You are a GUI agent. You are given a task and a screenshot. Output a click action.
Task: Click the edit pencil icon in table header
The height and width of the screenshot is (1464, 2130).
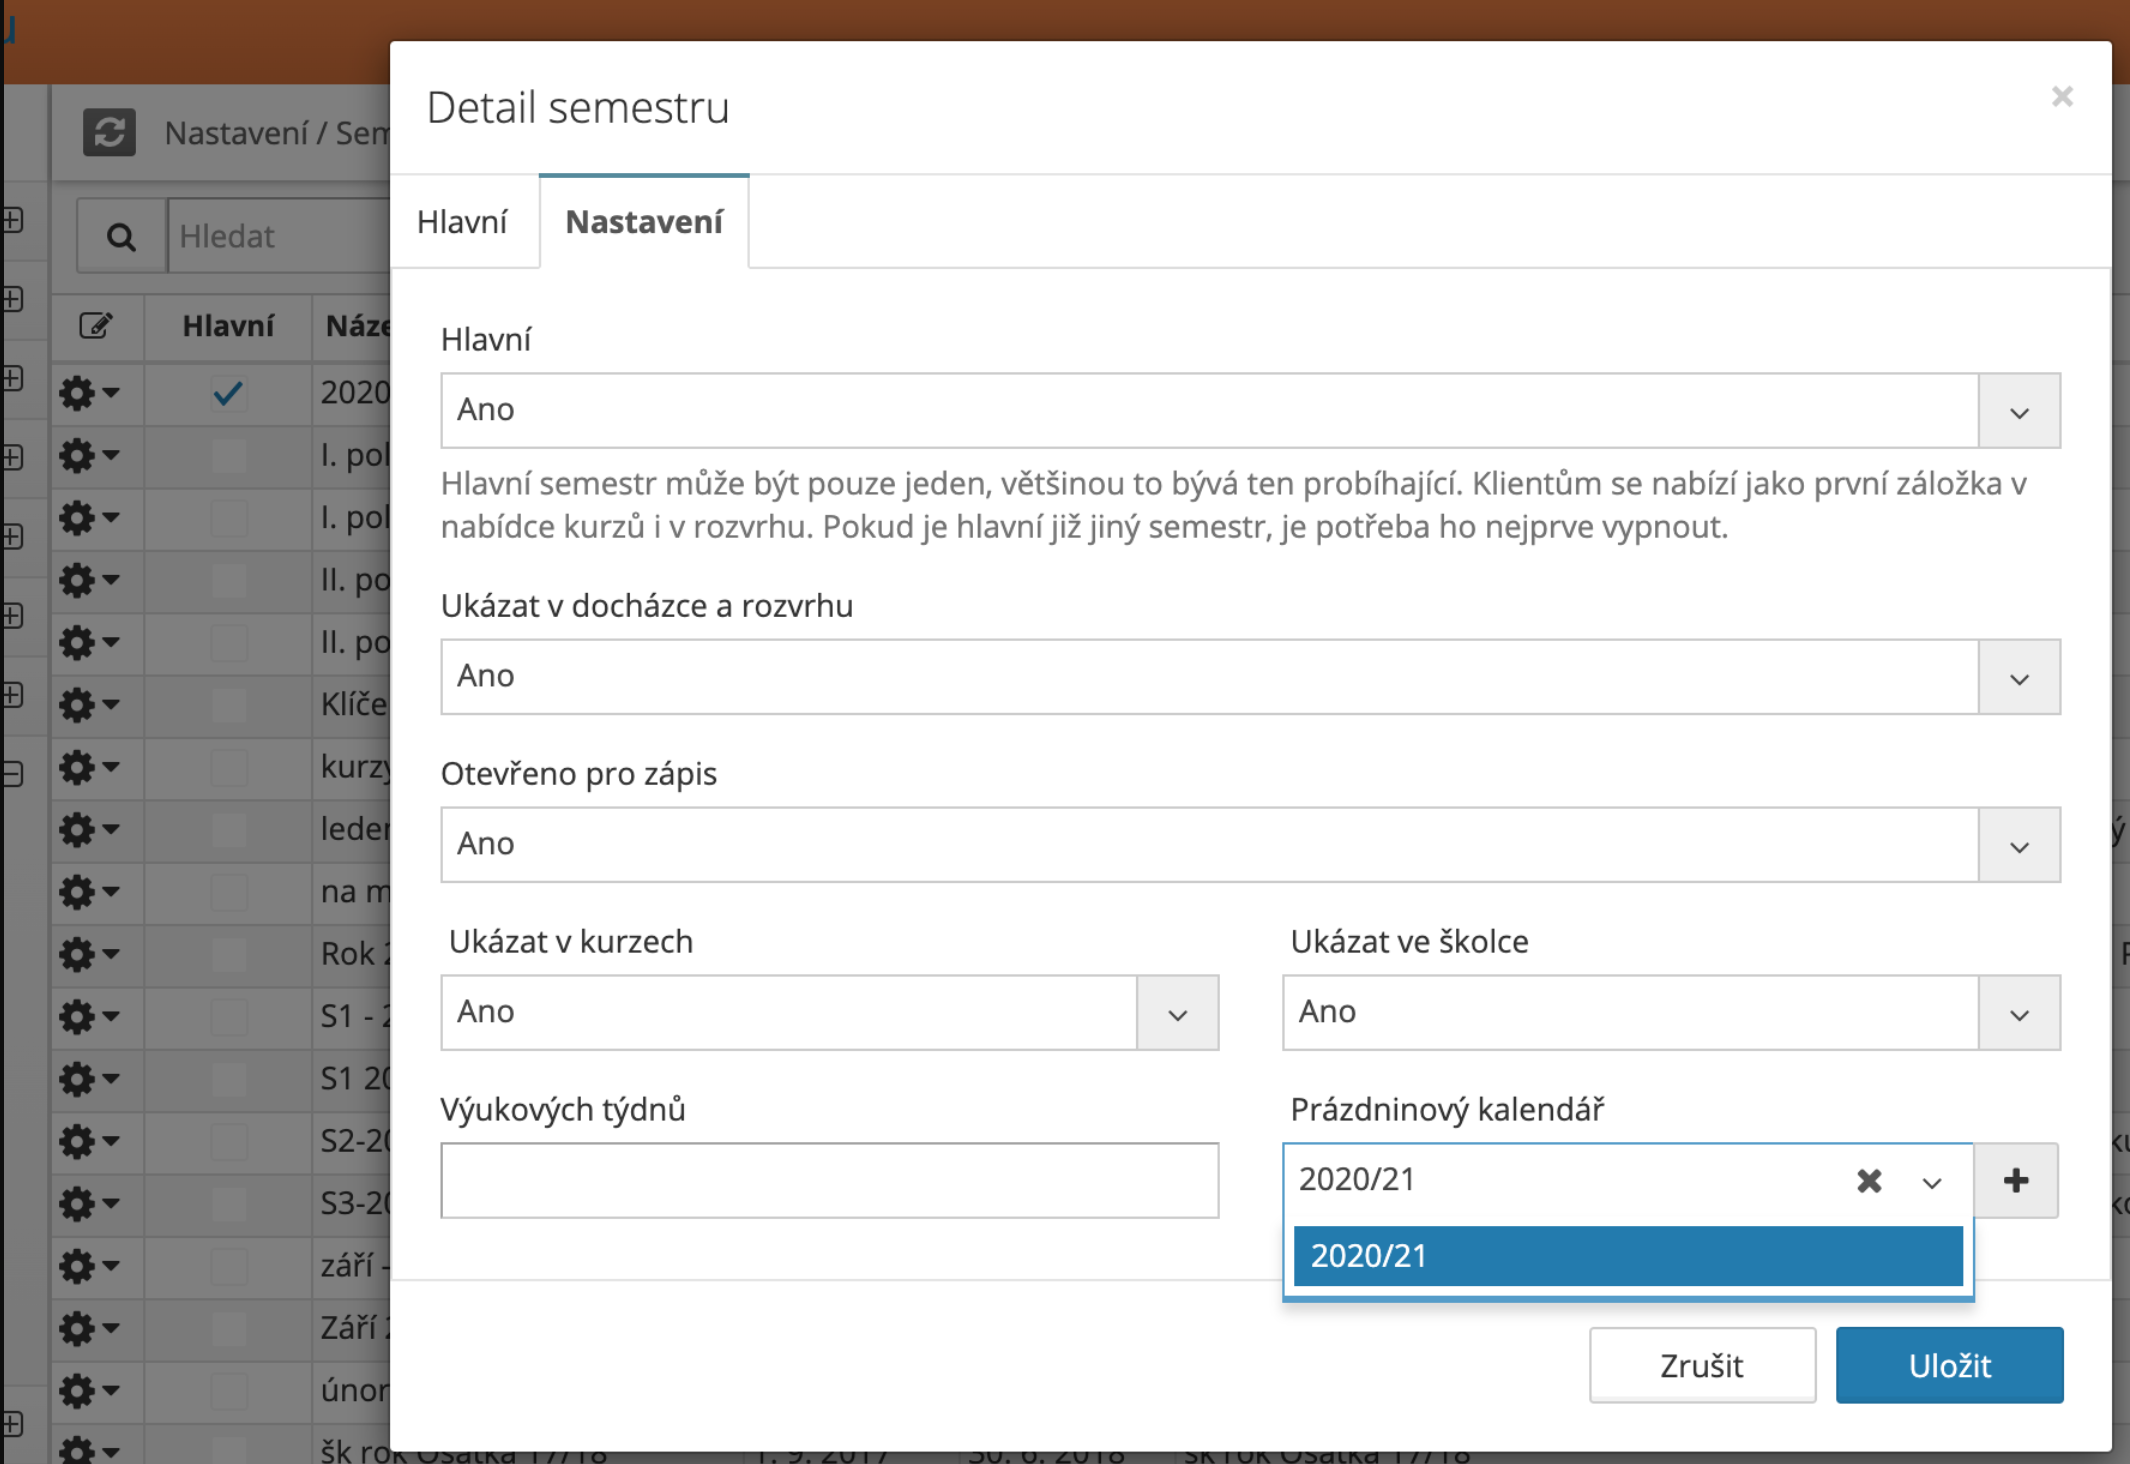(x=96, y=326)
